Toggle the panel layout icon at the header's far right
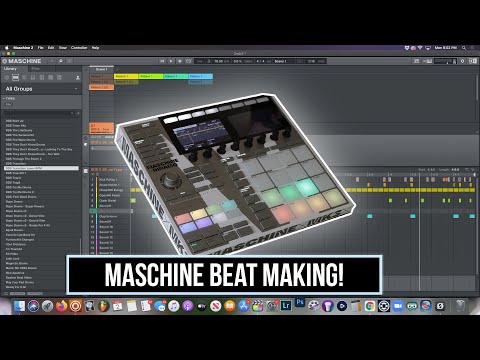This screenshot has height=360, width=480. pos(473,61)
